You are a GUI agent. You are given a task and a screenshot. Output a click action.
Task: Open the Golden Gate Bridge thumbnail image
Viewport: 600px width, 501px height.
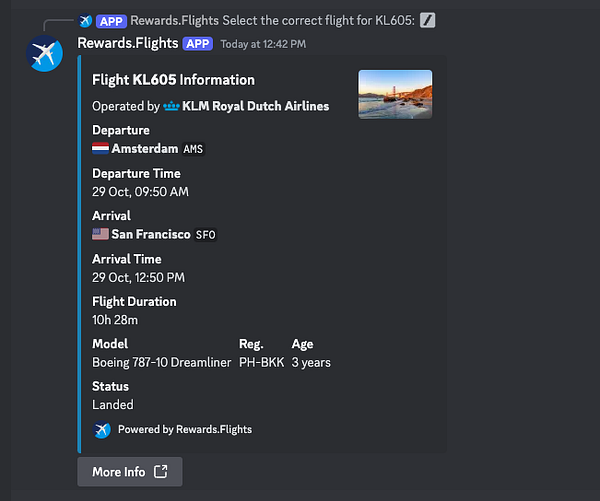coord(395,94)
